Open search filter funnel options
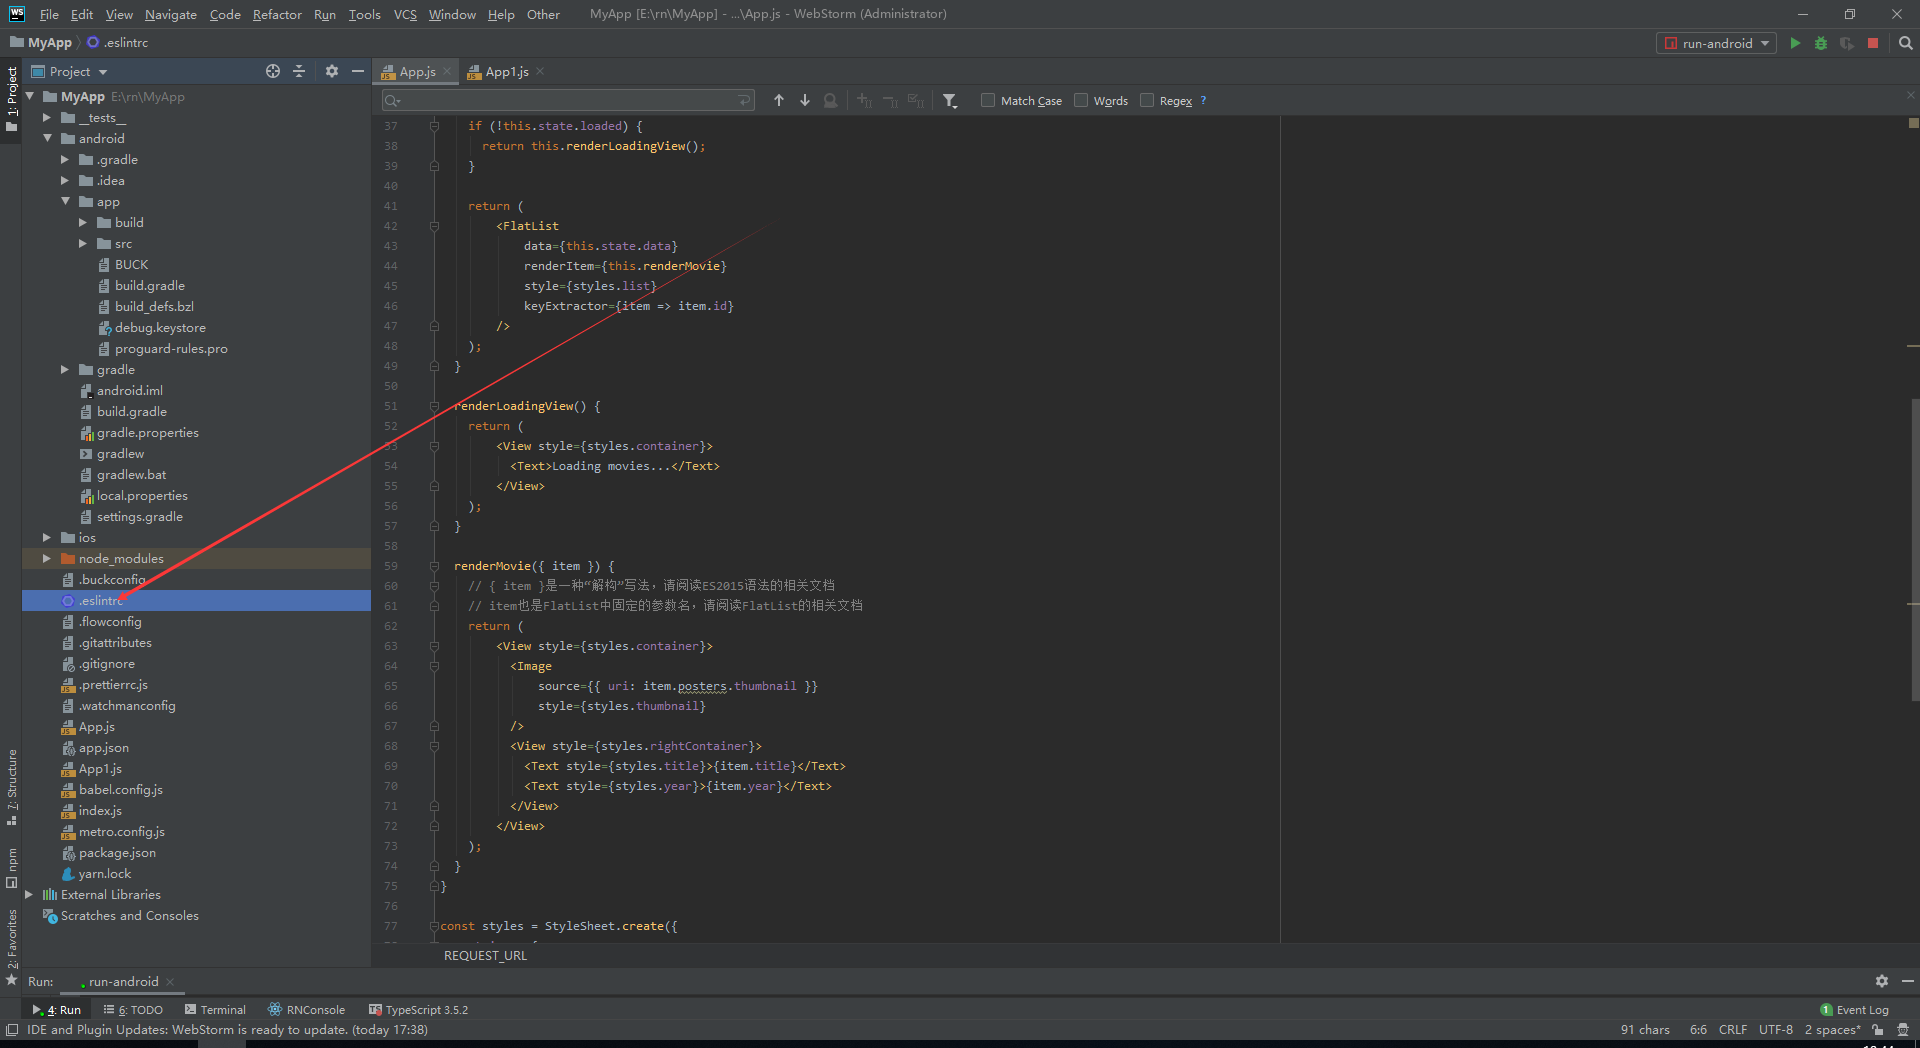 [x=950, y=100]
